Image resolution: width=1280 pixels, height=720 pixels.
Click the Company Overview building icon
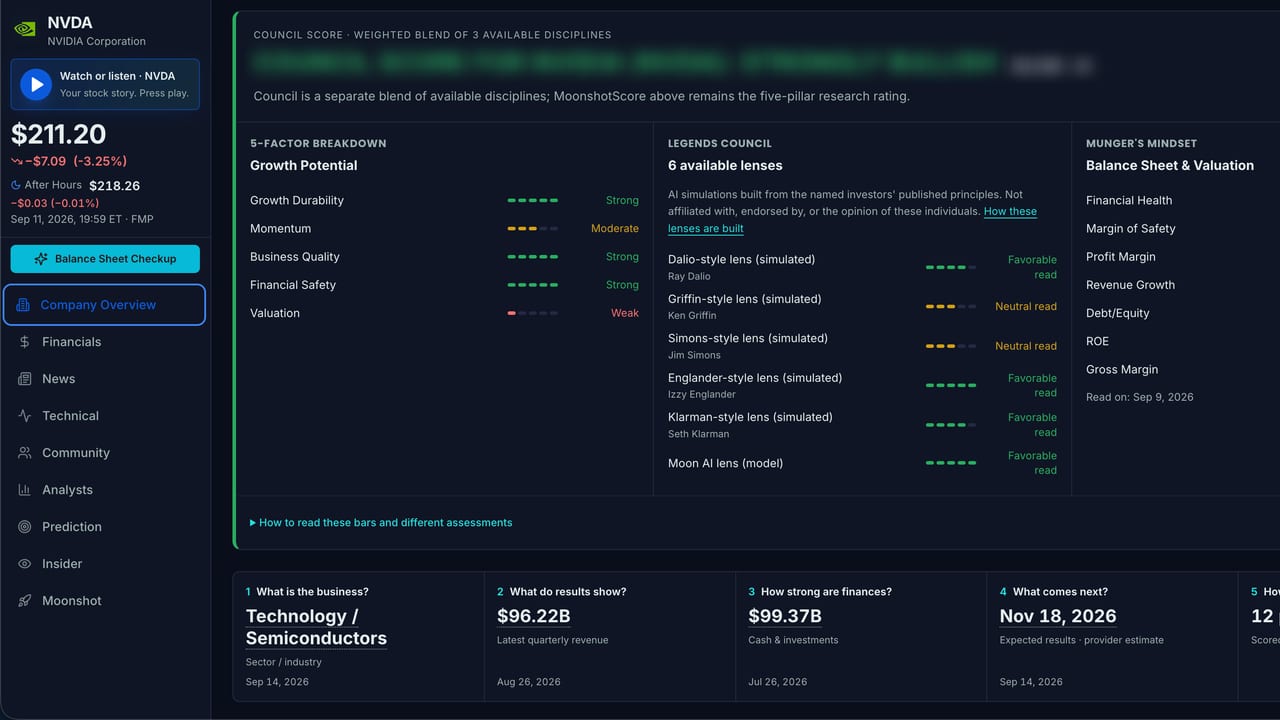[x=23, y=305]
